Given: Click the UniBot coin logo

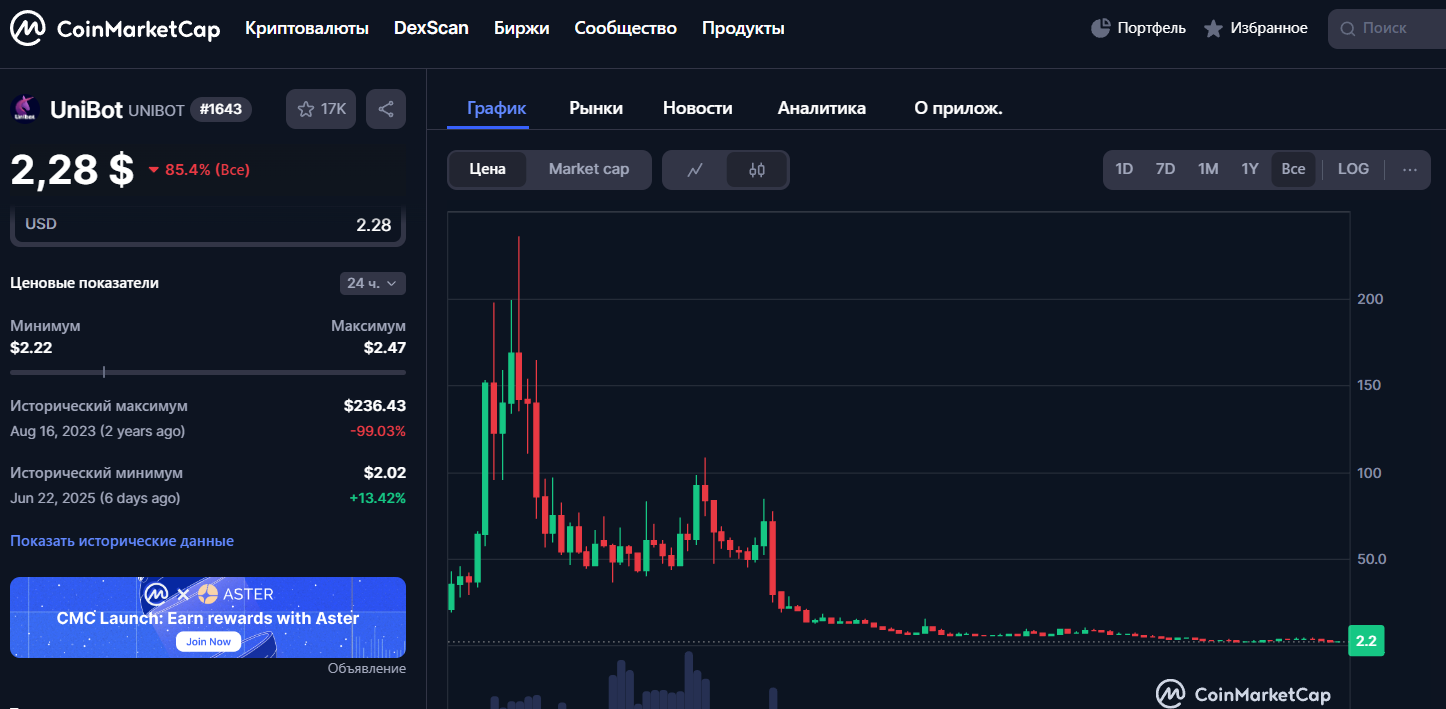Looking at the screenshot, I should pyautogui.click(x=25, y=109).
